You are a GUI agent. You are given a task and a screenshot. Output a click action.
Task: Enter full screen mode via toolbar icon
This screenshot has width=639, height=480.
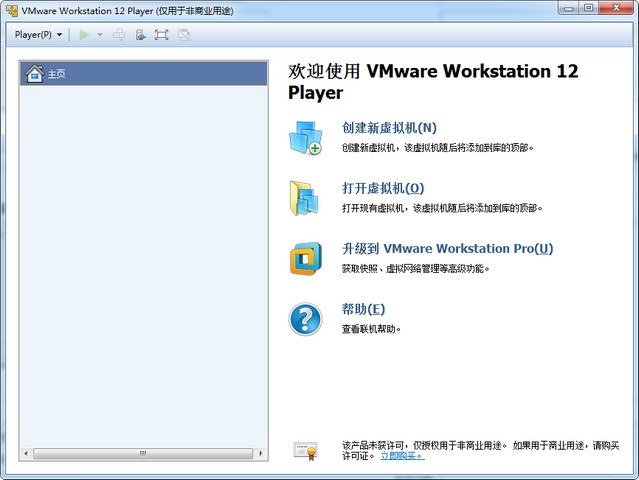(161, 35)
